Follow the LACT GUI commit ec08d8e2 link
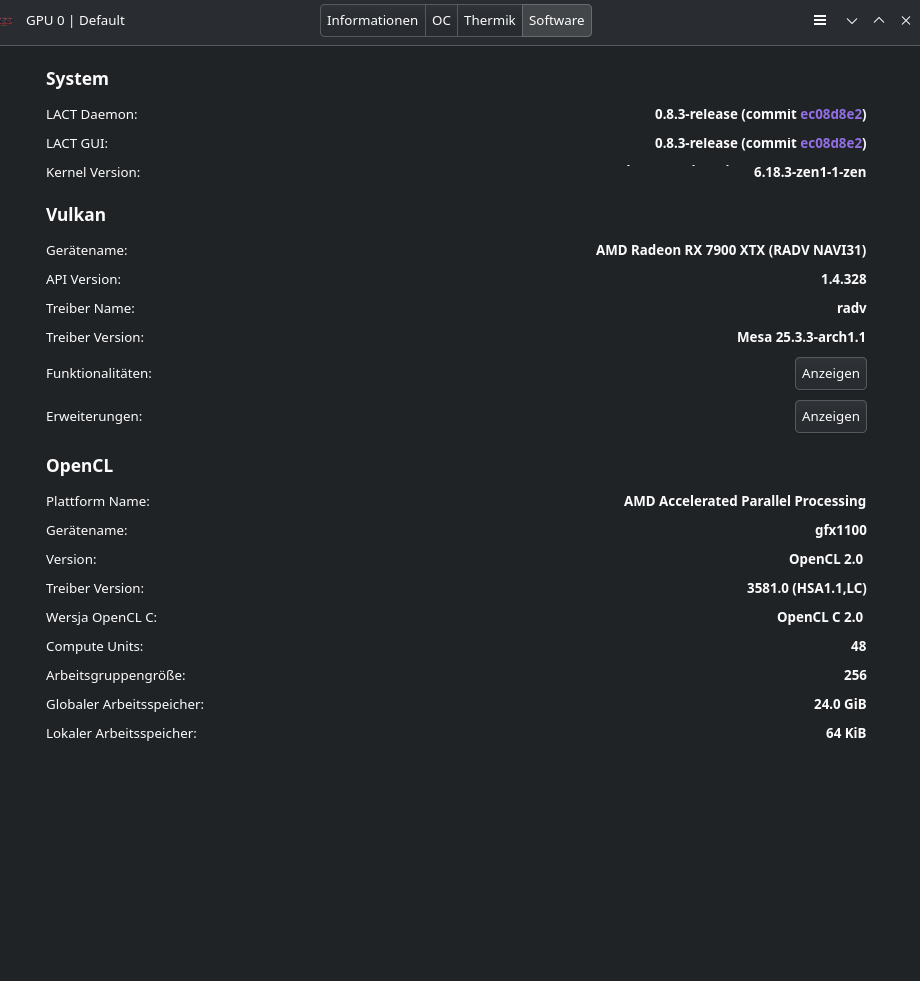 pos(830,143)
